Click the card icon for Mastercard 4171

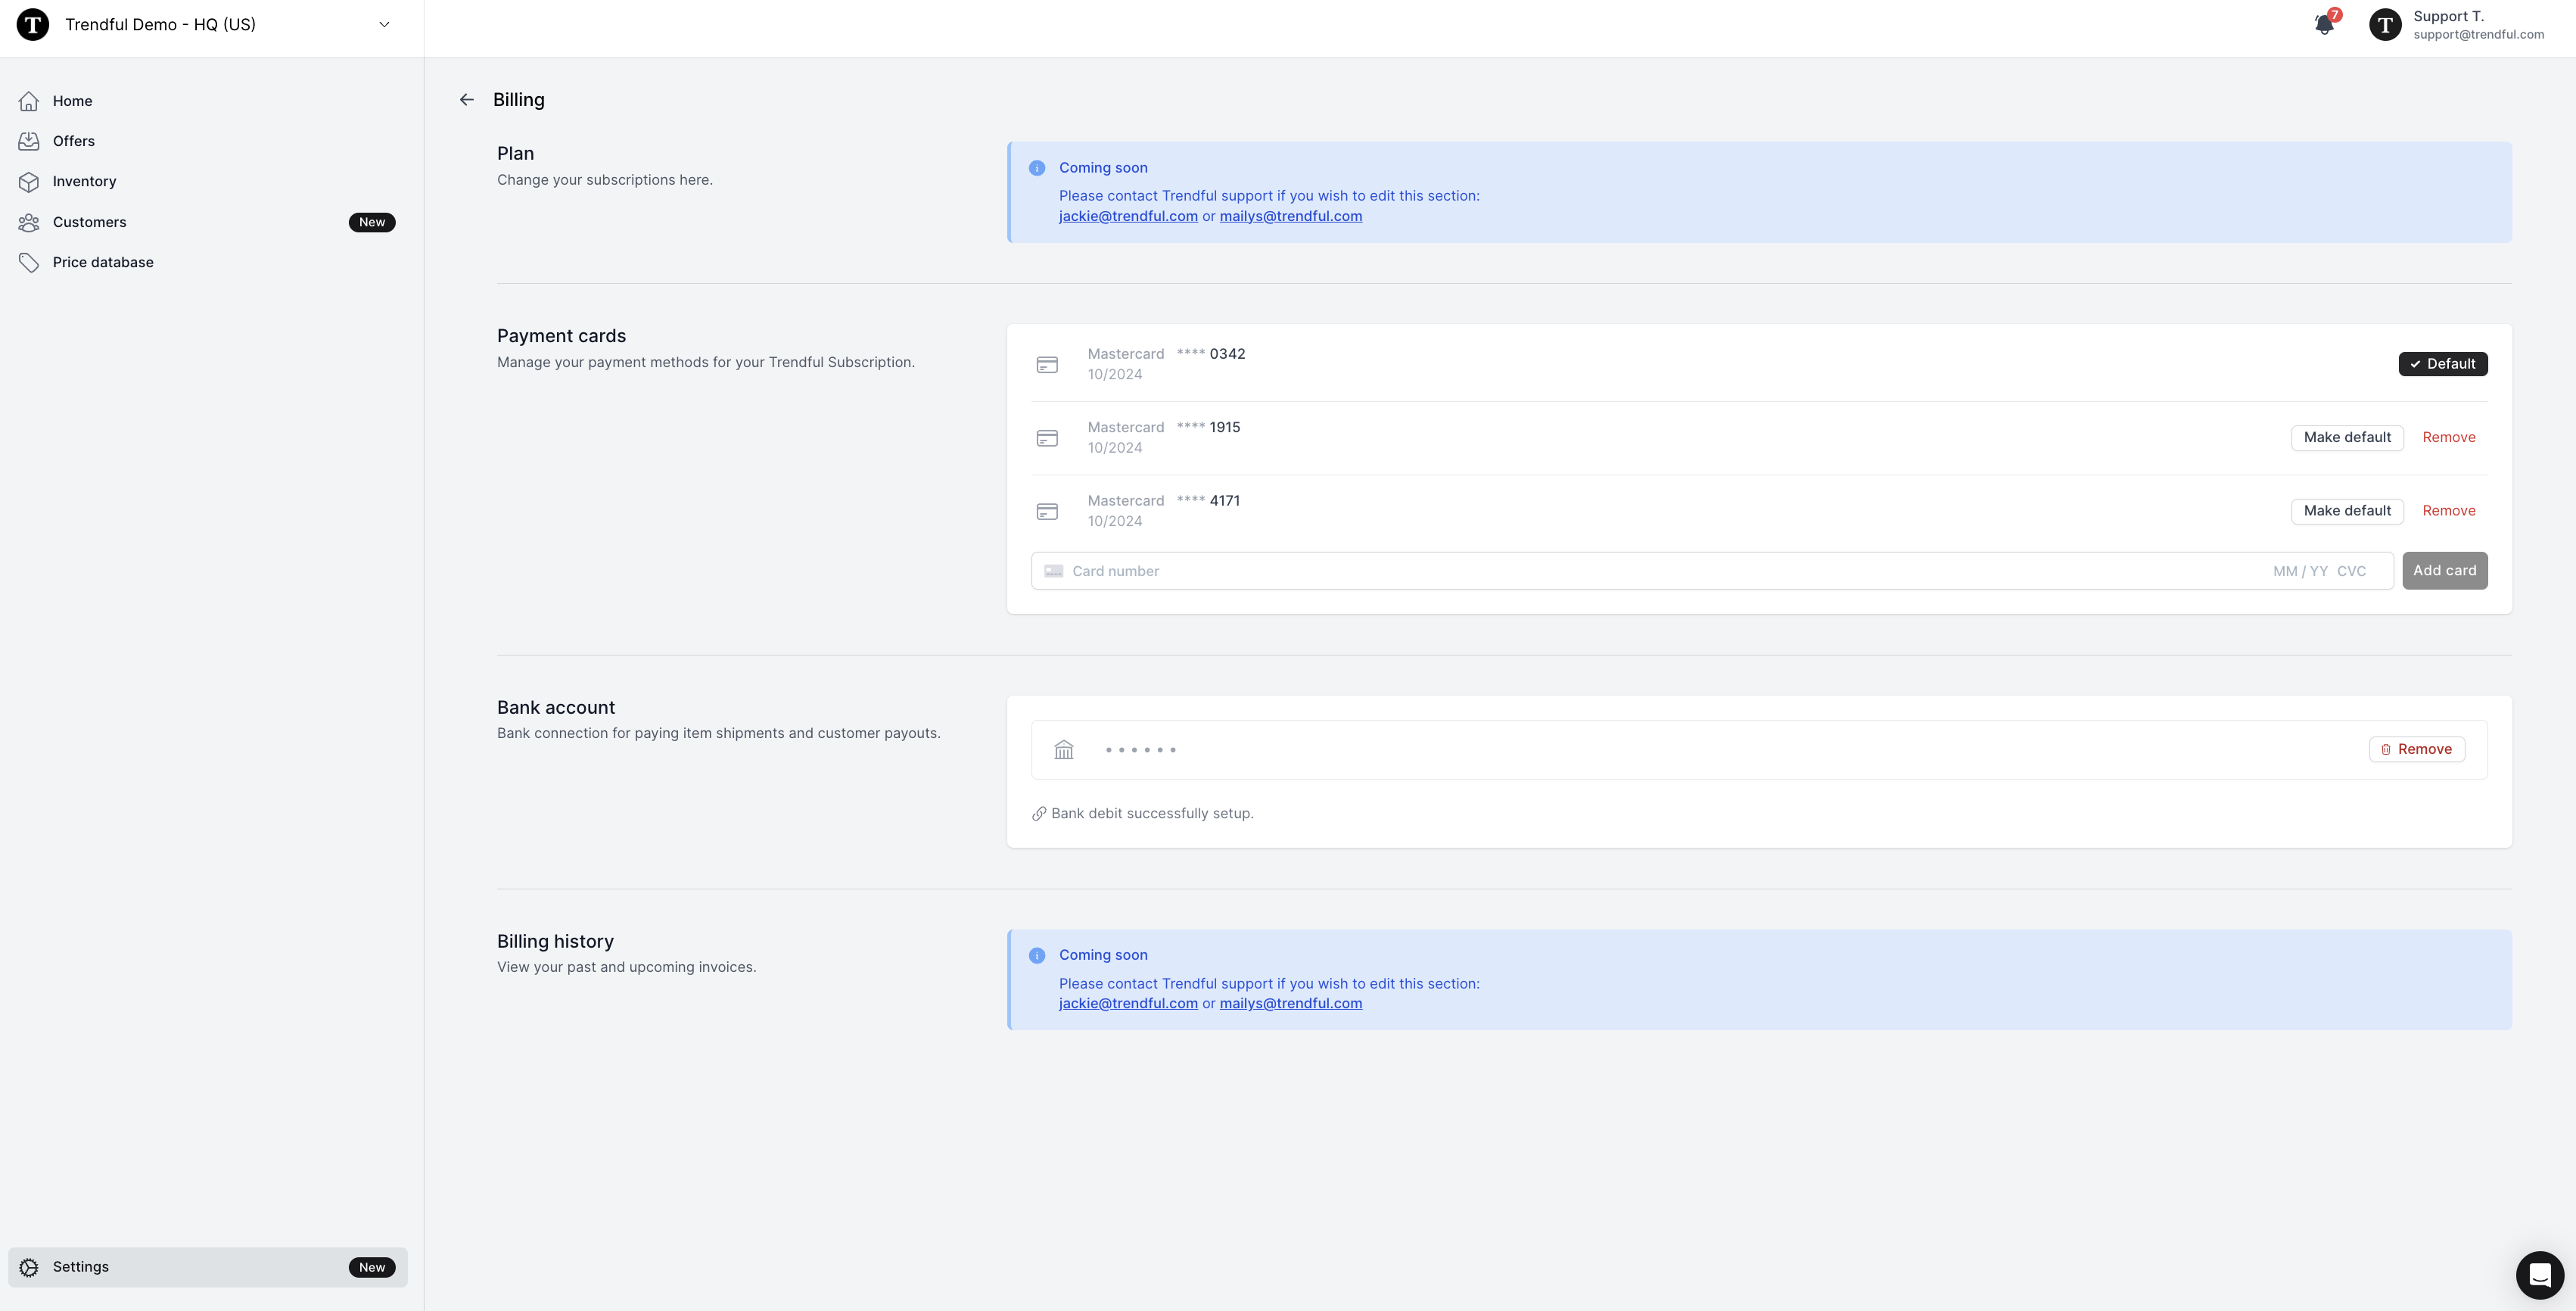click(x=1047, y=512)
